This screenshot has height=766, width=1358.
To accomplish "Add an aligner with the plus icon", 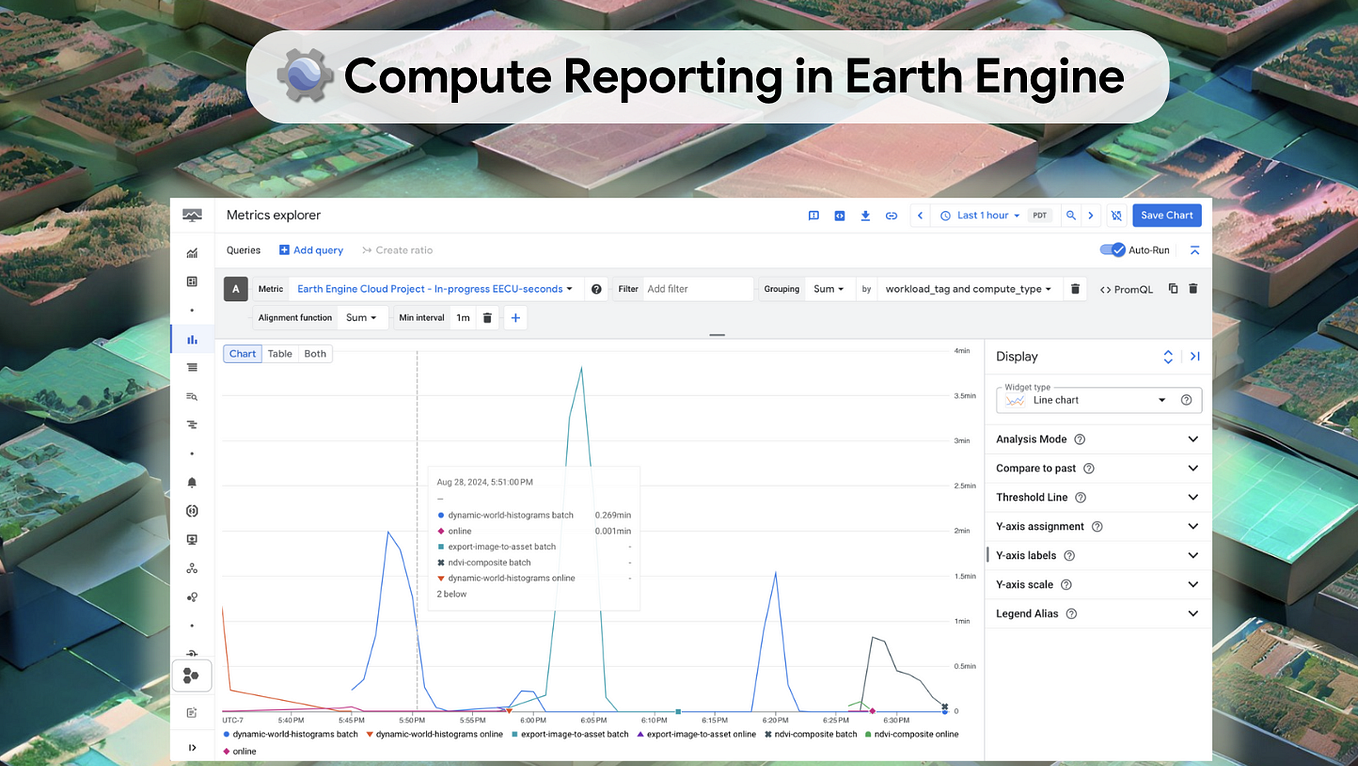I will pos(515,317).
